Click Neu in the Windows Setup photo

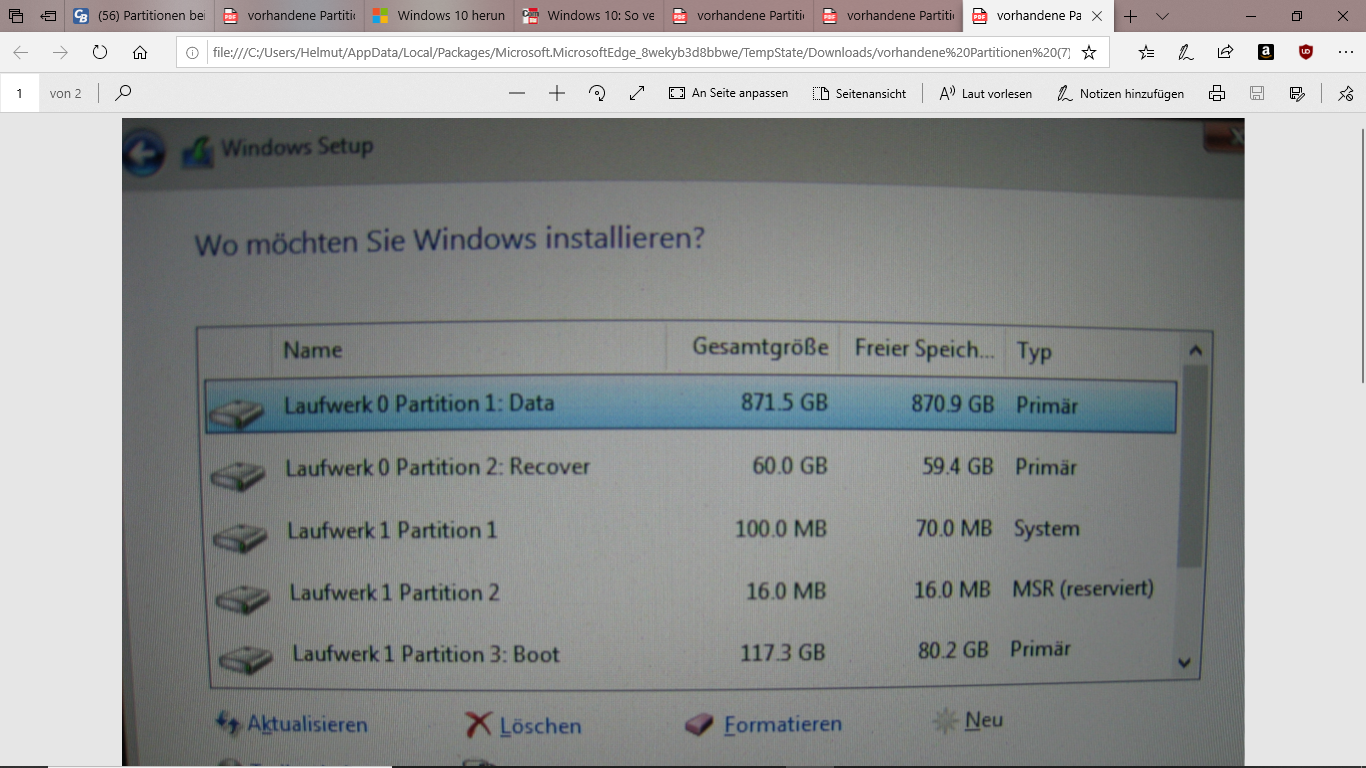click(x=968, y=720)
